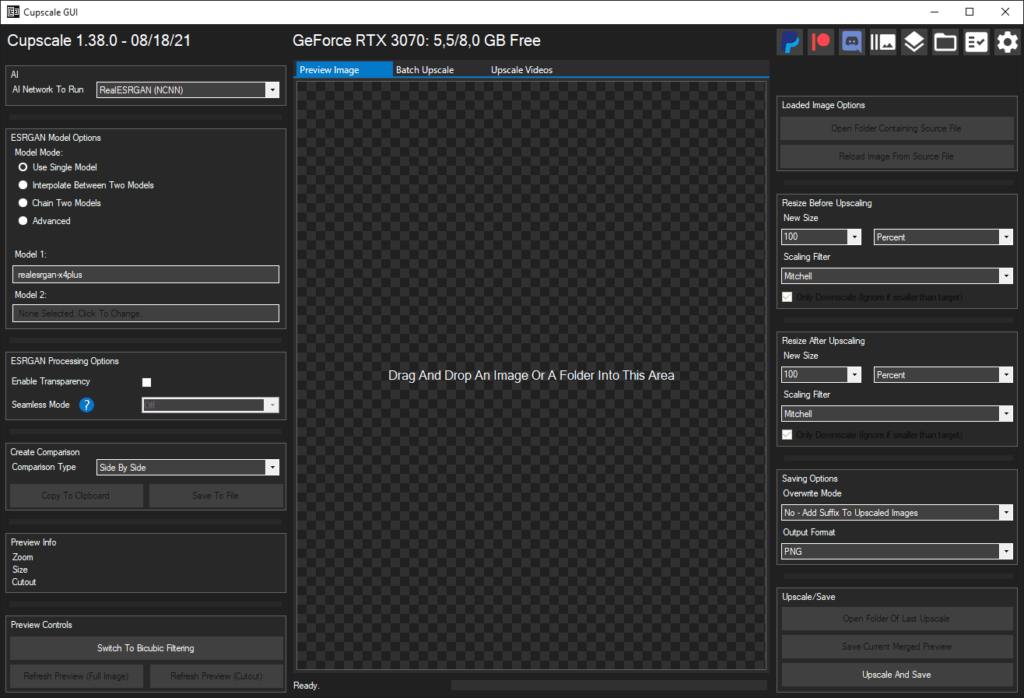Screen dimensions: 1024x698
Task: Click the GeForce RTX 3070 memory text
Action: click(x=416, y=40)
